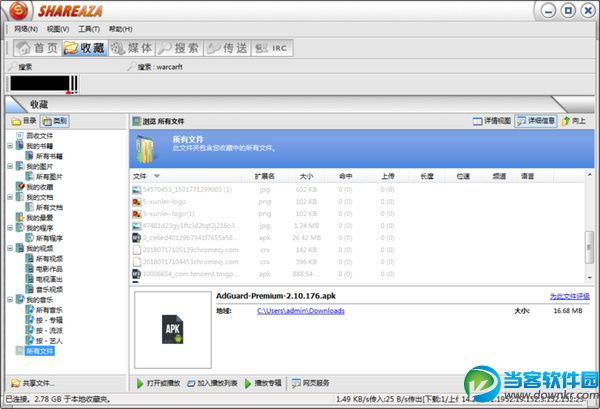Image resolution: width=600 pixels, height=409 pixels.
Task: Open 我的收藏 favorites folder icon
Action: (x=20, y=187)
